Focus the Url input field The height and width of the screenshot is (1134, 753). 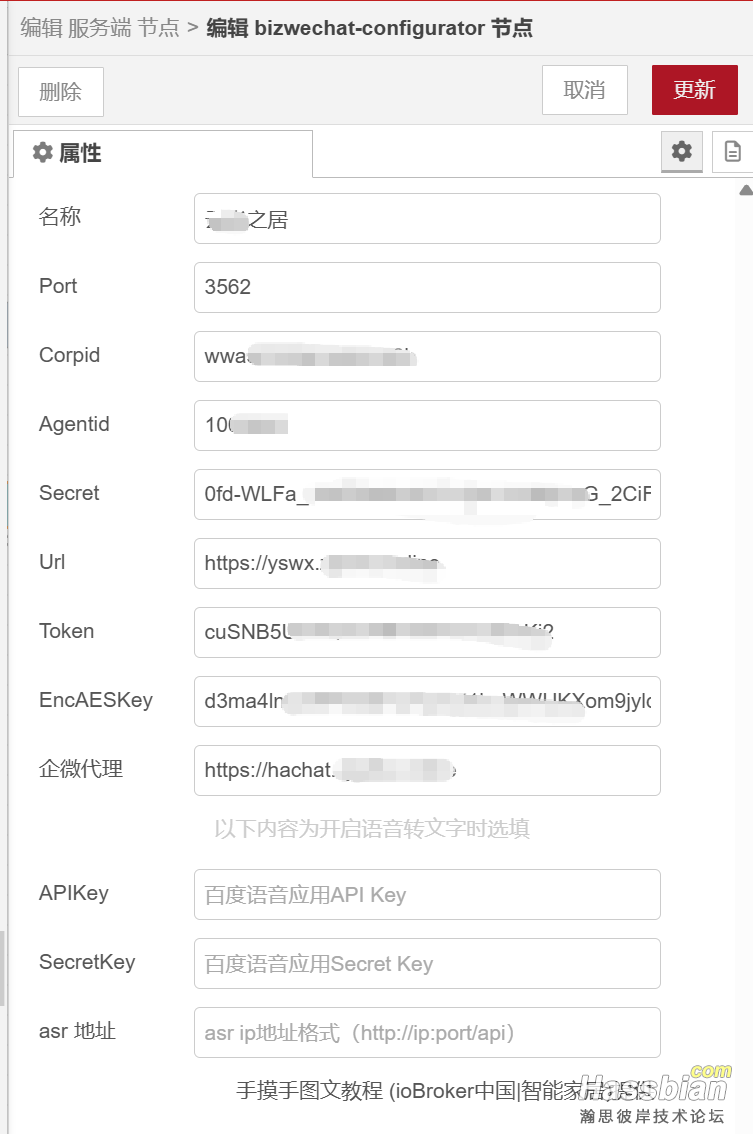[x=427, y=563]
